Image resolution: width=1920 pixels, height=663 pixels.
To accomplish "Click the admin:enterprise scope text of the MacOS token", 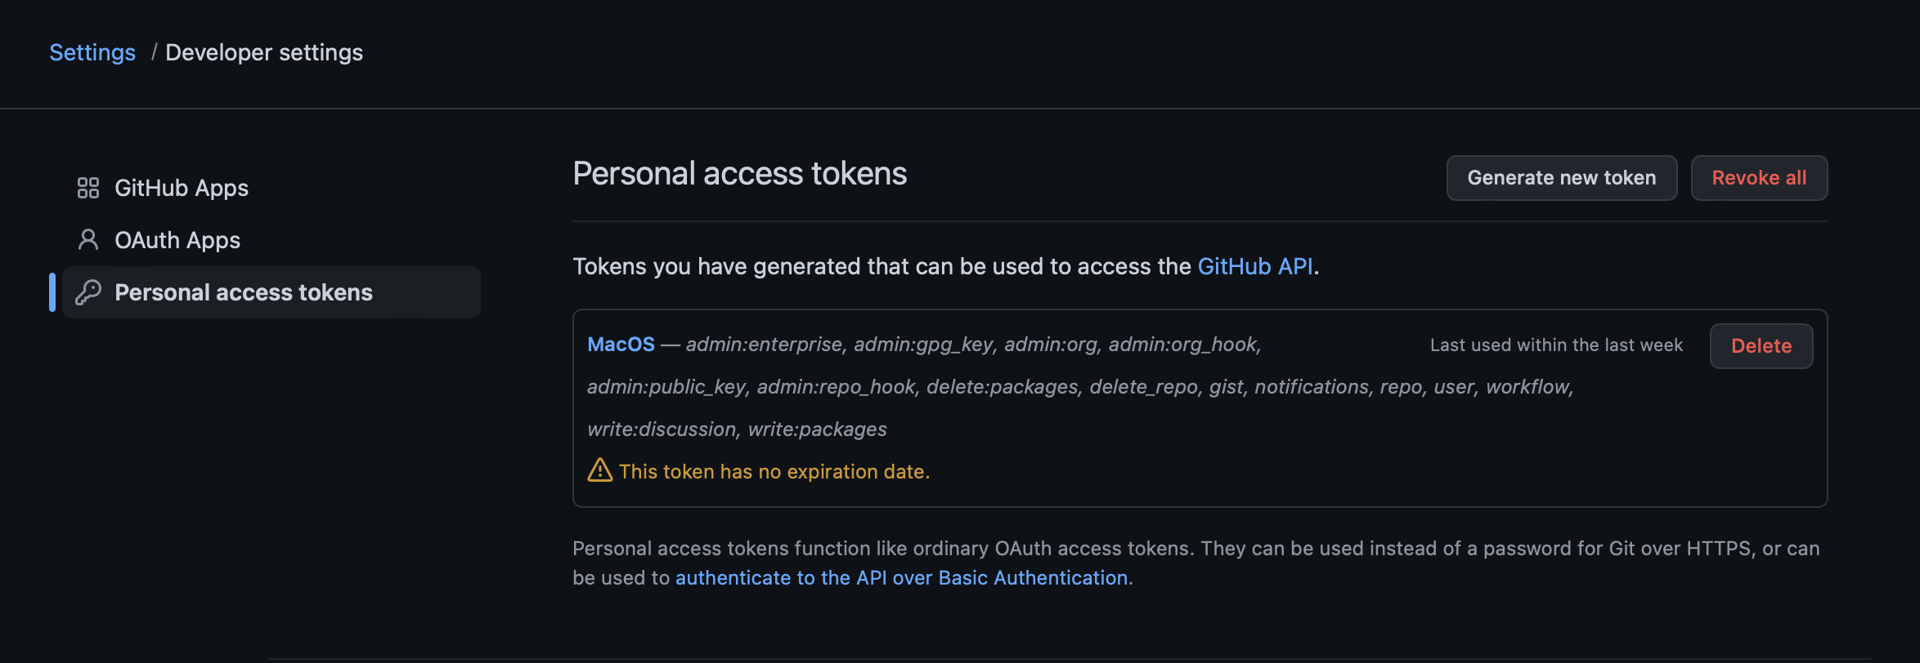I will coord(764,344).
